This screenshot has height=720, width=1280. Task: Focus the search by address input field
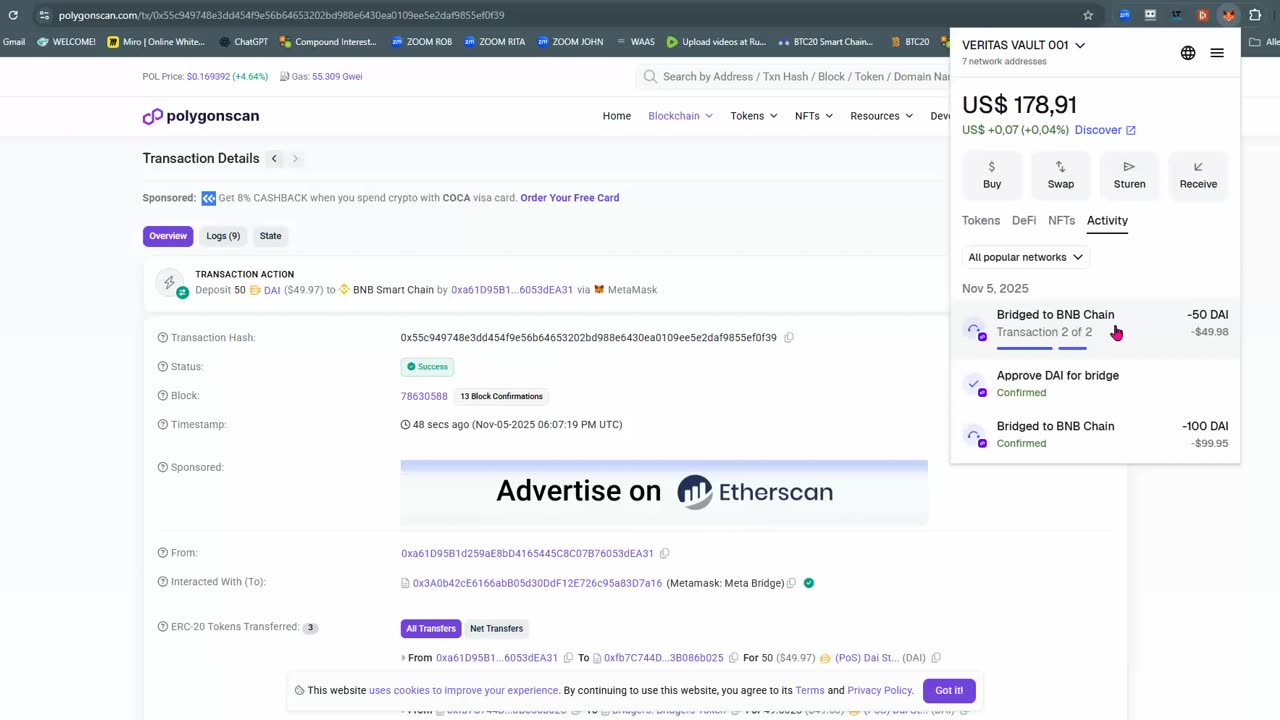pos(805,76)
